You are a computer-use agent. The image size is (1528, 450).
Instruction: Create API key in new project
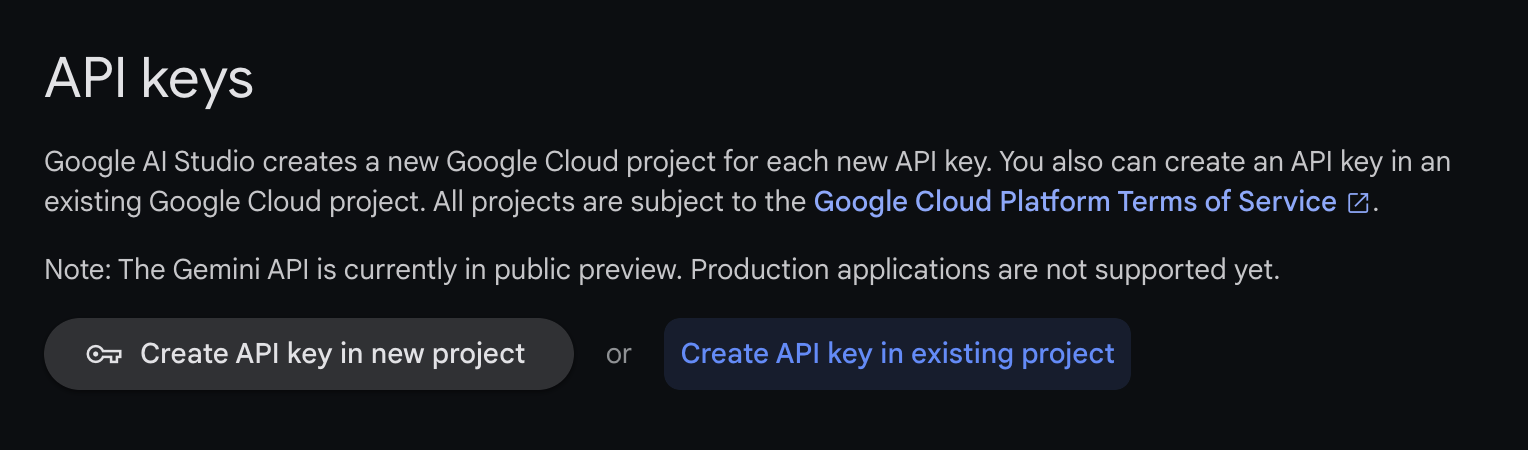308,354
